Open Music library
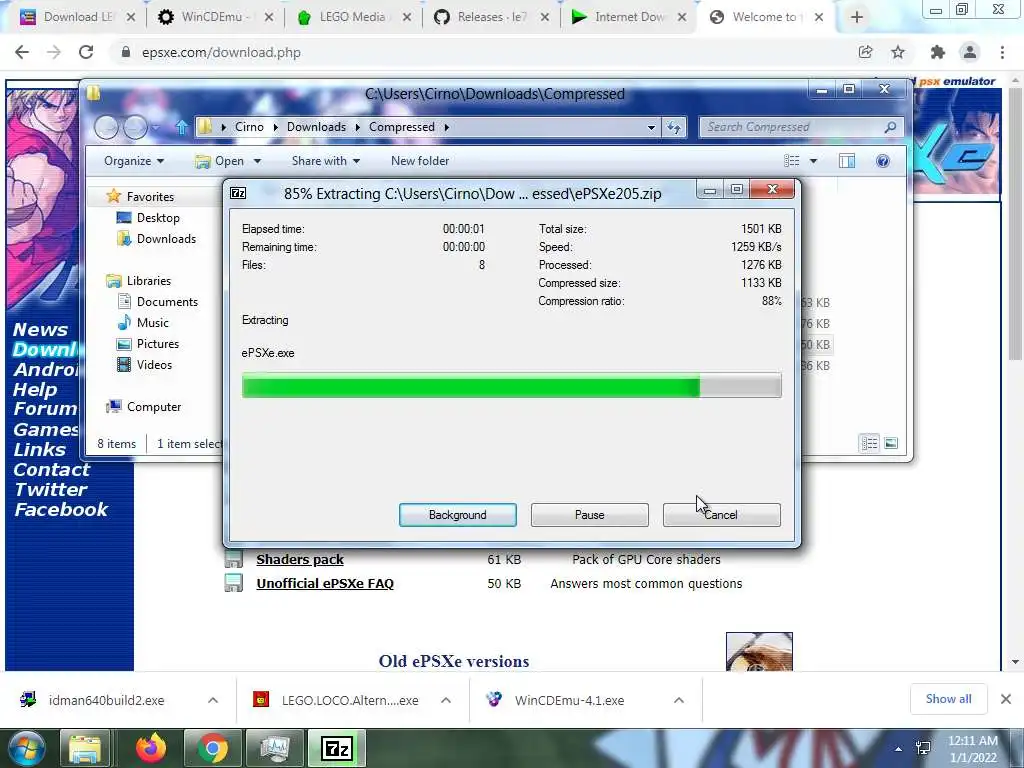 (x=152, y=322)
